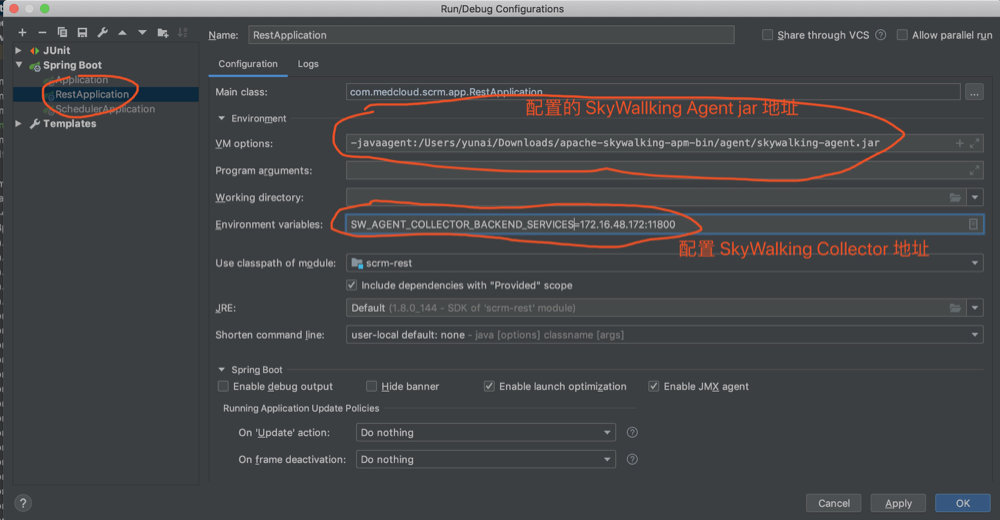Click the Add New Configuration plus icon
Viewport: 1000px width, 520px height.
click(x=22, y=33)
